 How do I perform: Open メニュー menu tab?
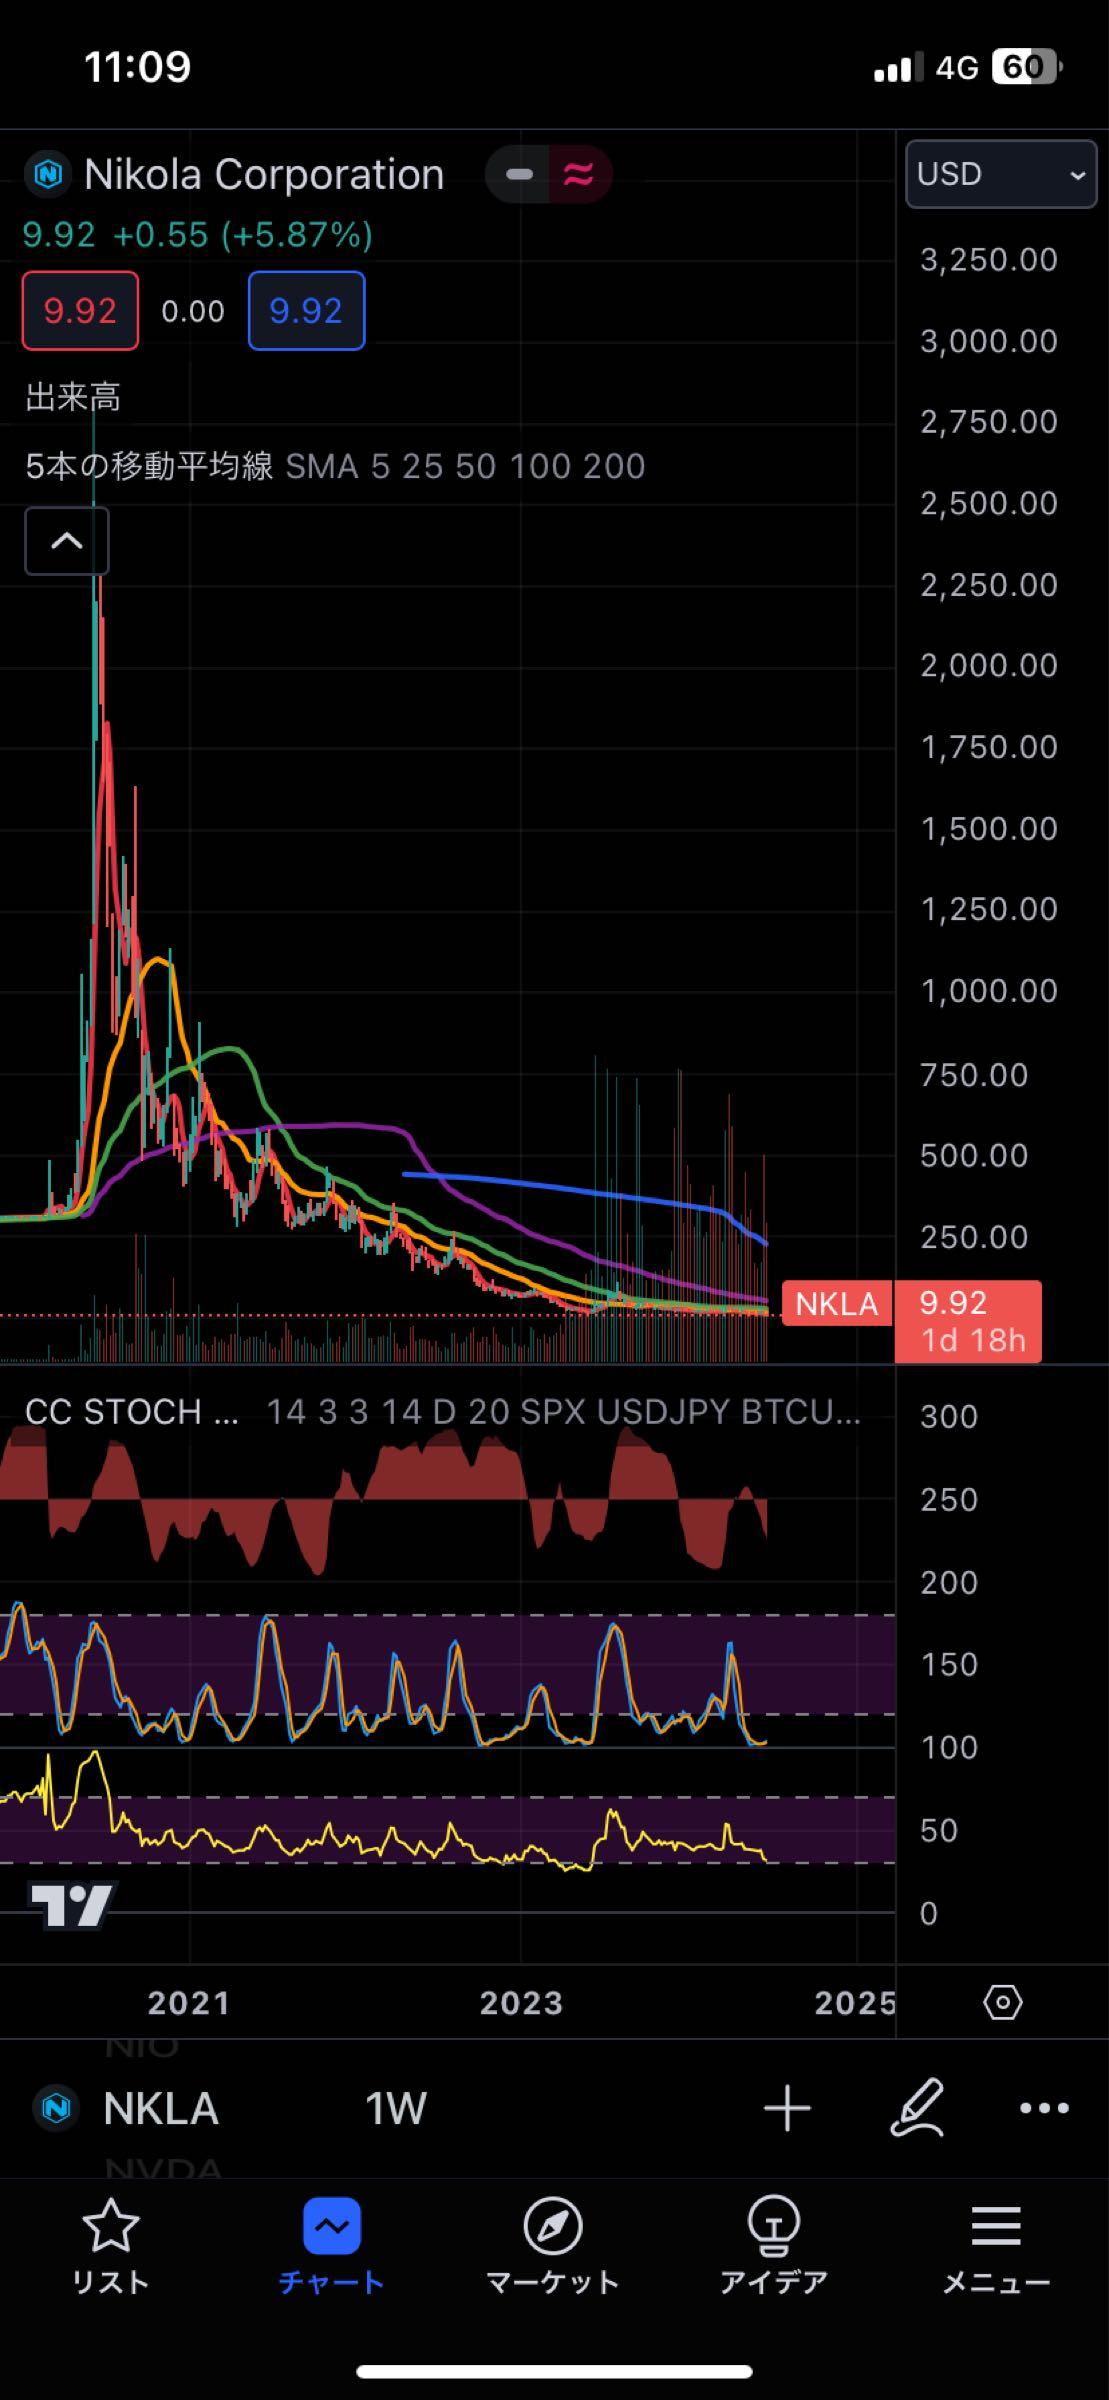(x=996, y=2247)
